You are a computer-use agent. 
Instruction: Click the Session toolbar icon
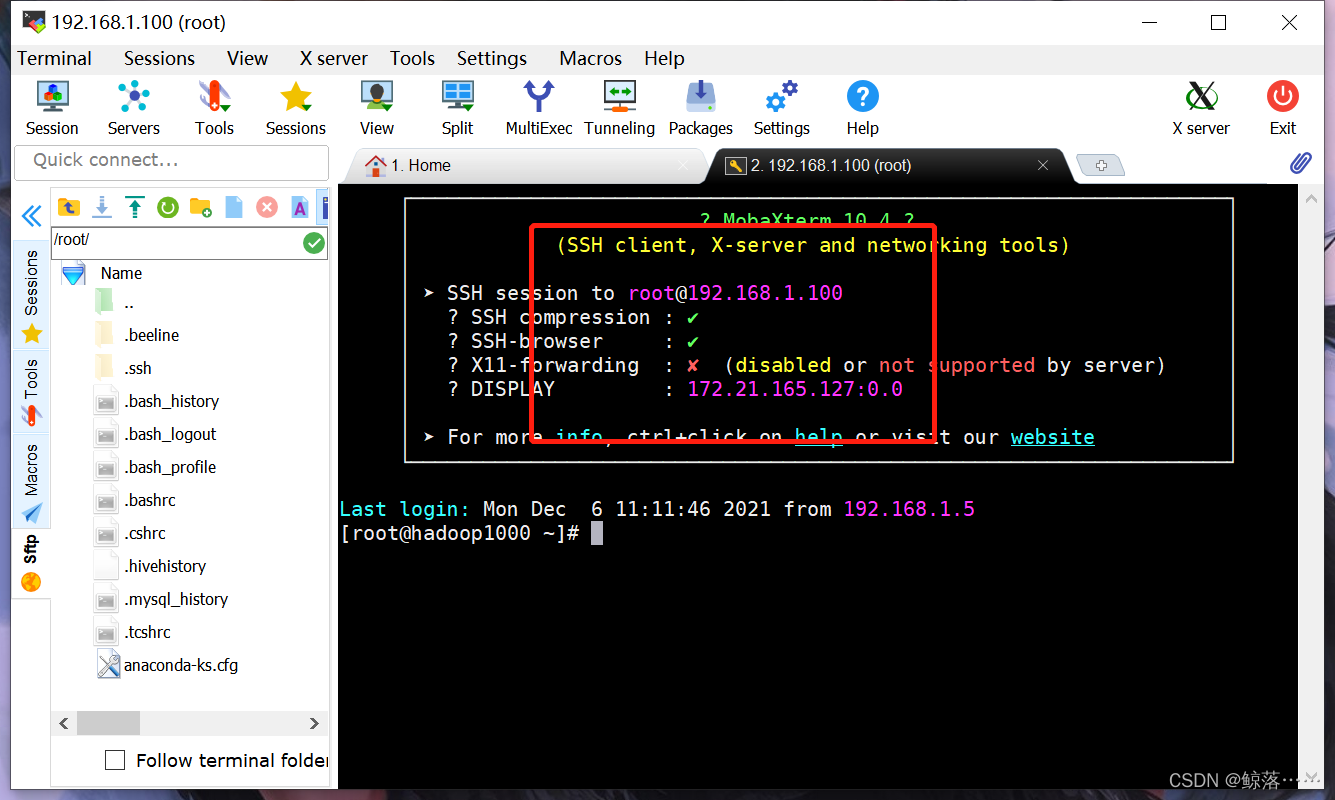[52, 108]
